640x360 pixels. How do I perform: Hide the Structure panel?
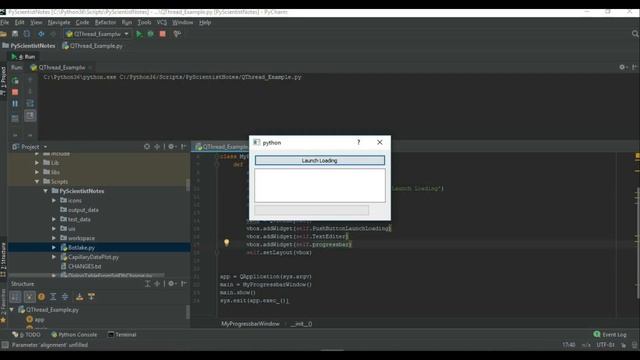(x=184, y=283)
